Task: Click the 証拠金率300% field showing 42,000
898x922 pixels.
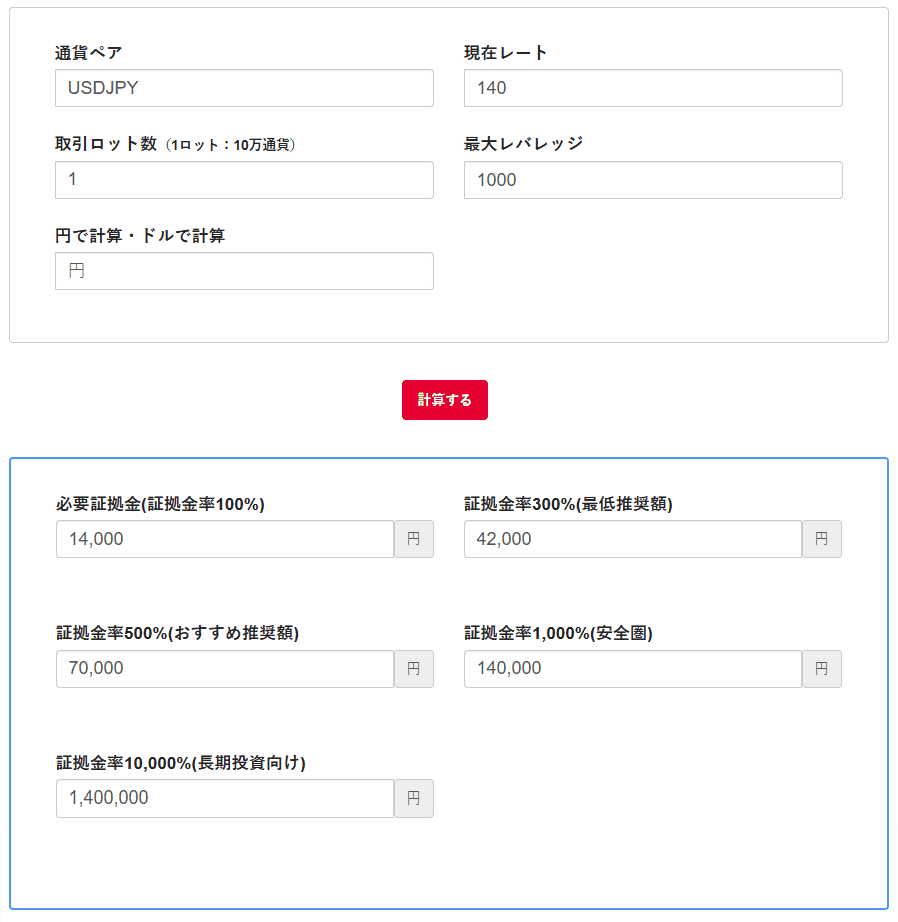Action: (x=633, y=539)
